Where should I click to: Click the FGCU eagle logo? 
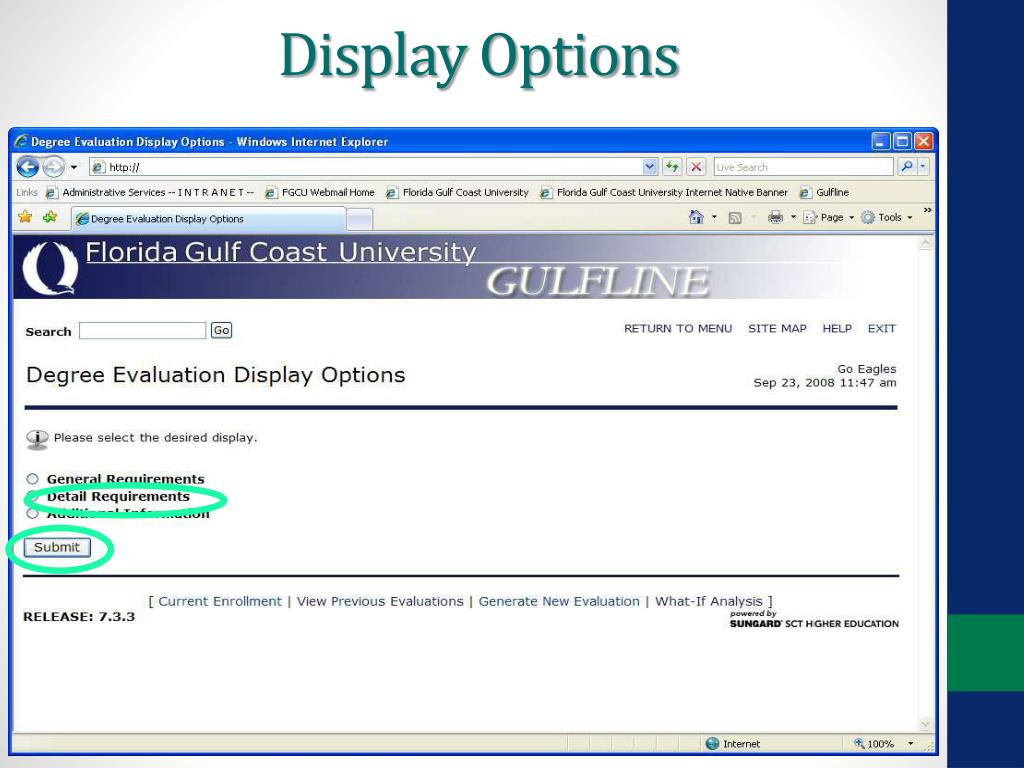pos(50,267)
